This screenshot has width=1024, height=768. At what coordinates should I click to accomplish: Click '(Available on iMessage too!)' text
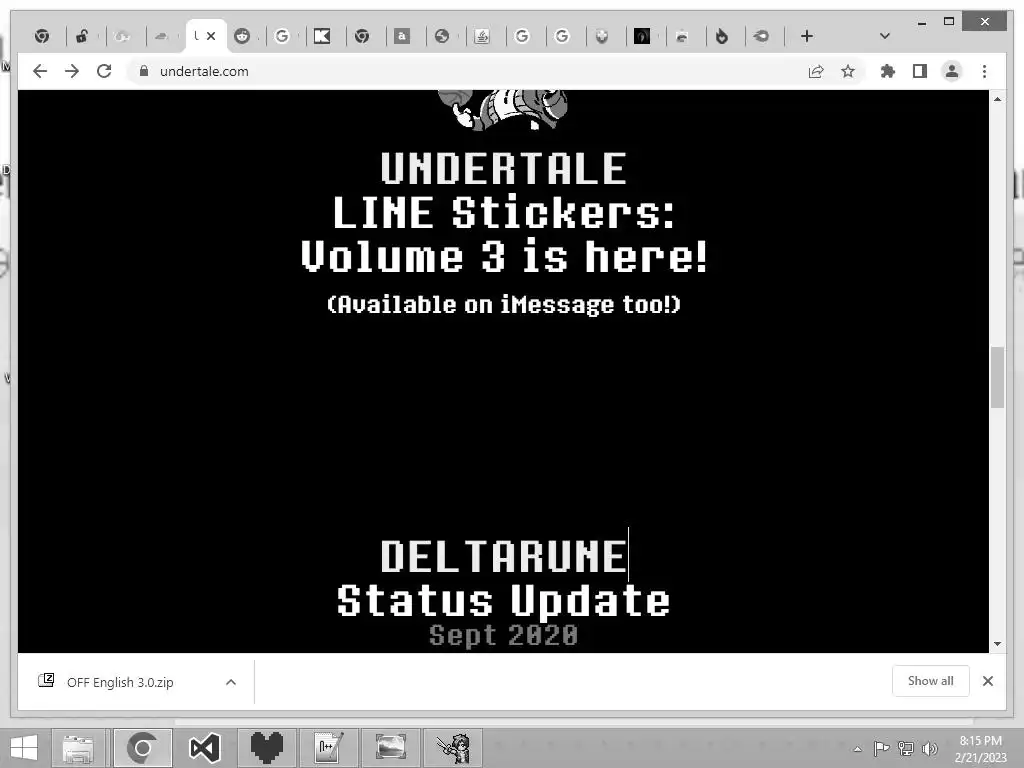pos(504,304)
